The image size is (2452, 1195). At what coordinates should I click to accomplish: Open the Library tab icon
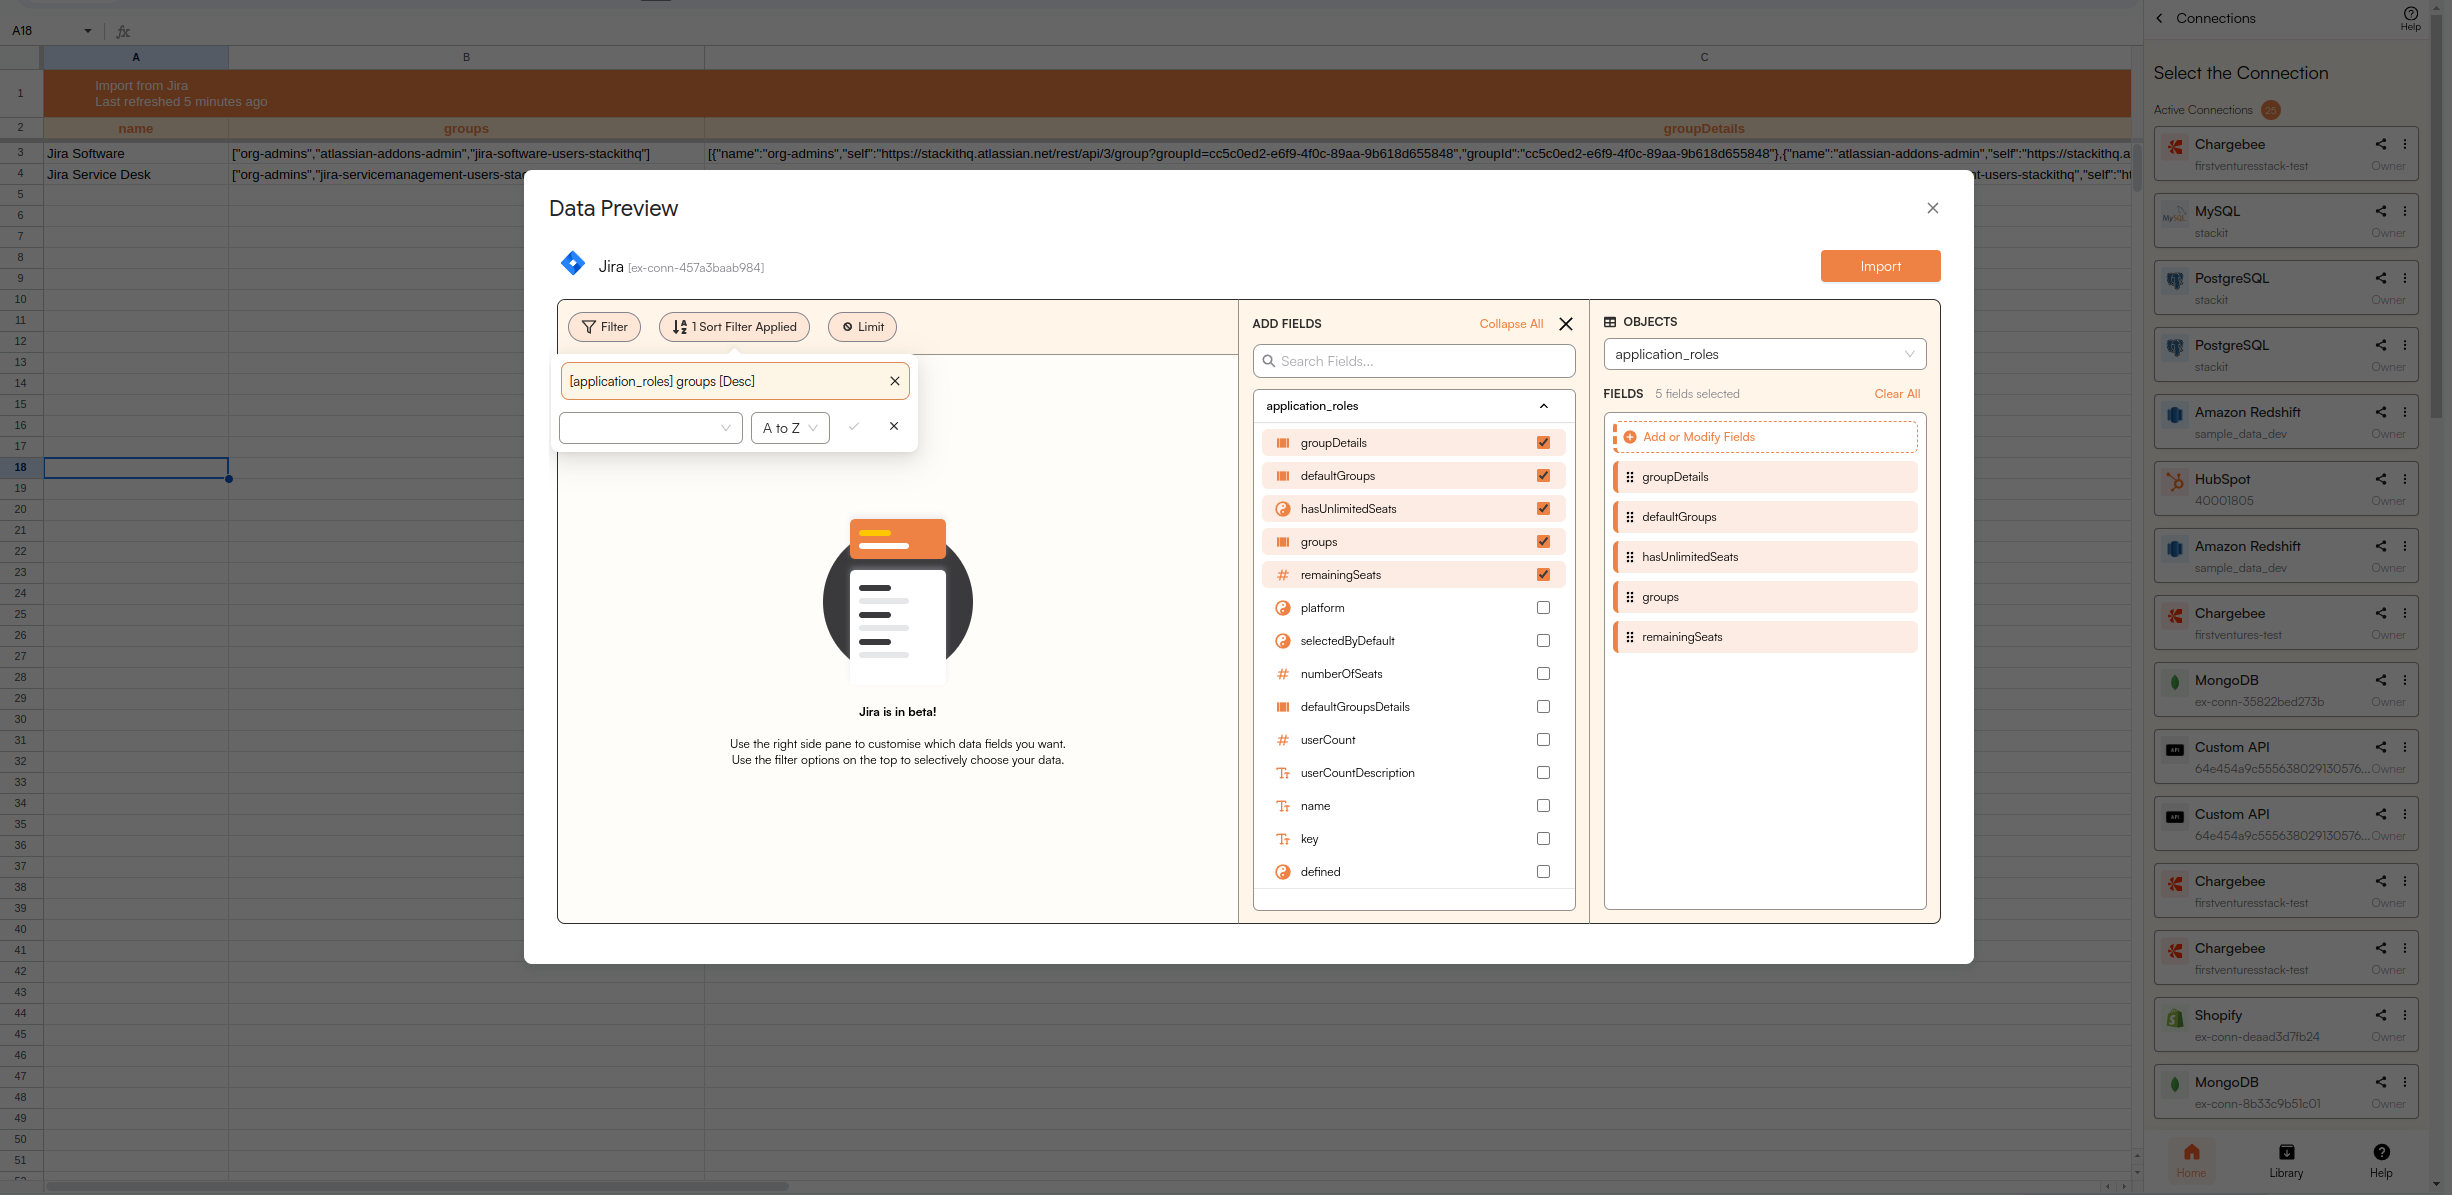[x=2286, y=1152]
